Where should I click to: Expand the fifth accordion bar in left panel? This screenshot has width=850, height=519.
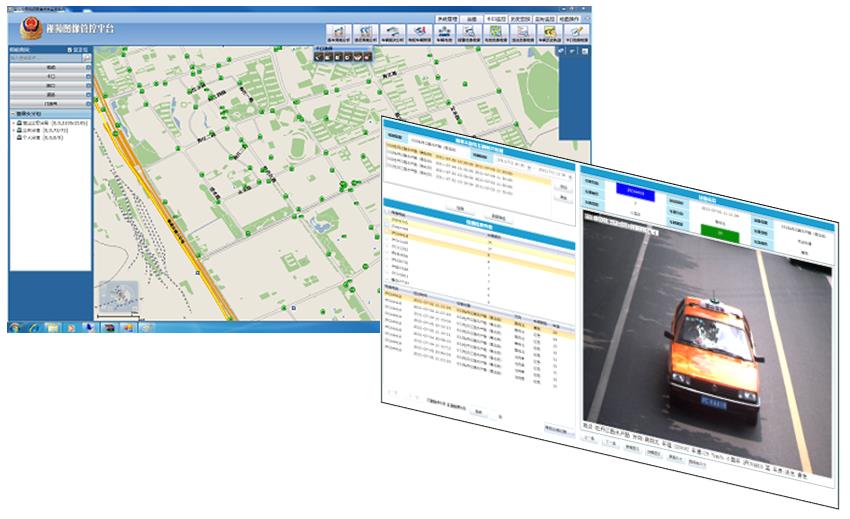pos(50,104)
